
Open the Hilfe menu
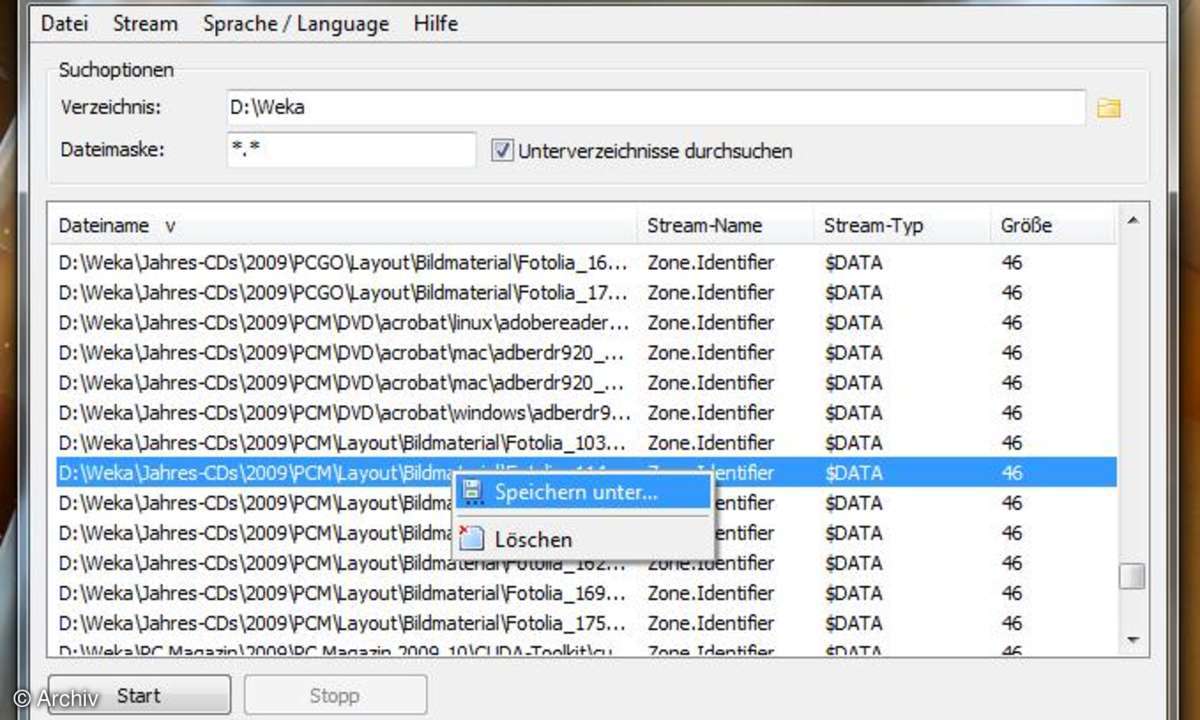[x=435, y=23]
